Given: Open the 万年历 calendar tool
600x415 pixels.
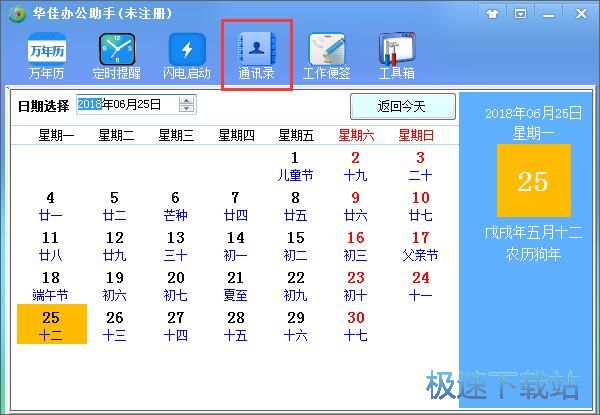Looking at the screenshot, I should pyautogui.click(x=46, y=56).
